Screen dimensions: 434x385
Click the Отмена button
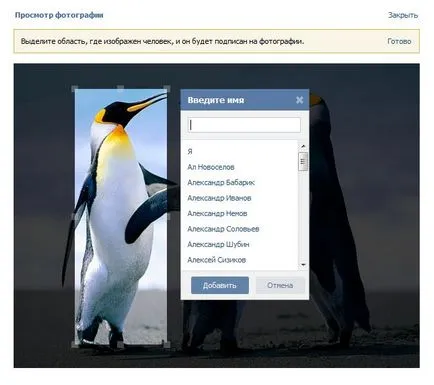[x=280, y=285]
